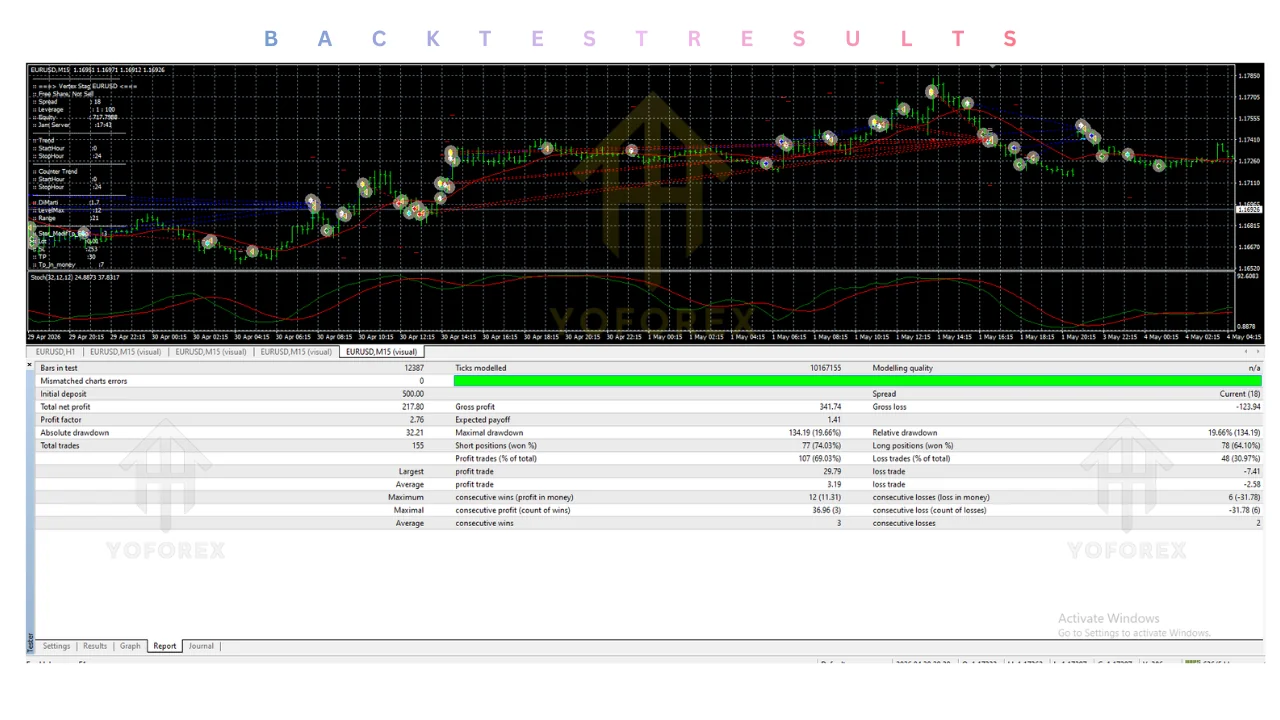Click Total net profit value 217.80
1280x720 pixels.
413,407
